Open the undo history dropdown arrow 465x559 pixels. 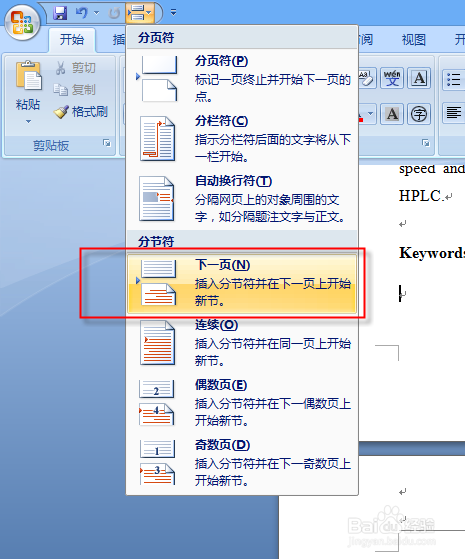point(96,13)
